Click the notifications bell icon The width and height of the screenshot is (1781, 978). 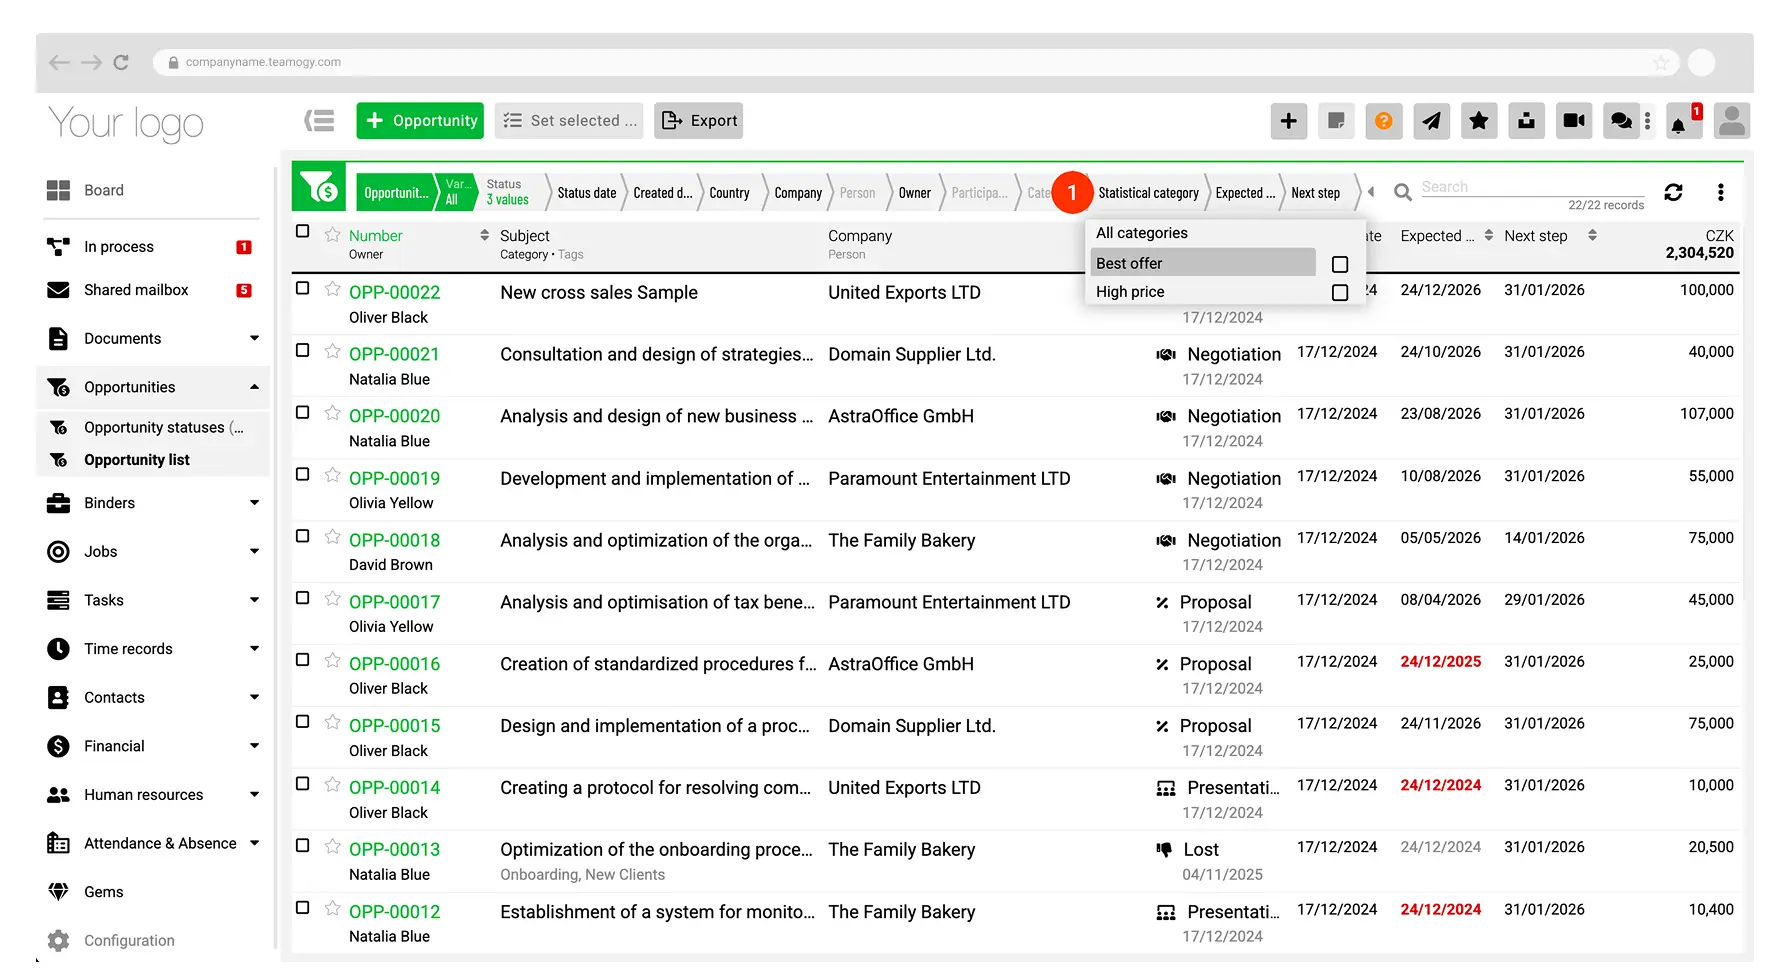tap(1680, 123)
